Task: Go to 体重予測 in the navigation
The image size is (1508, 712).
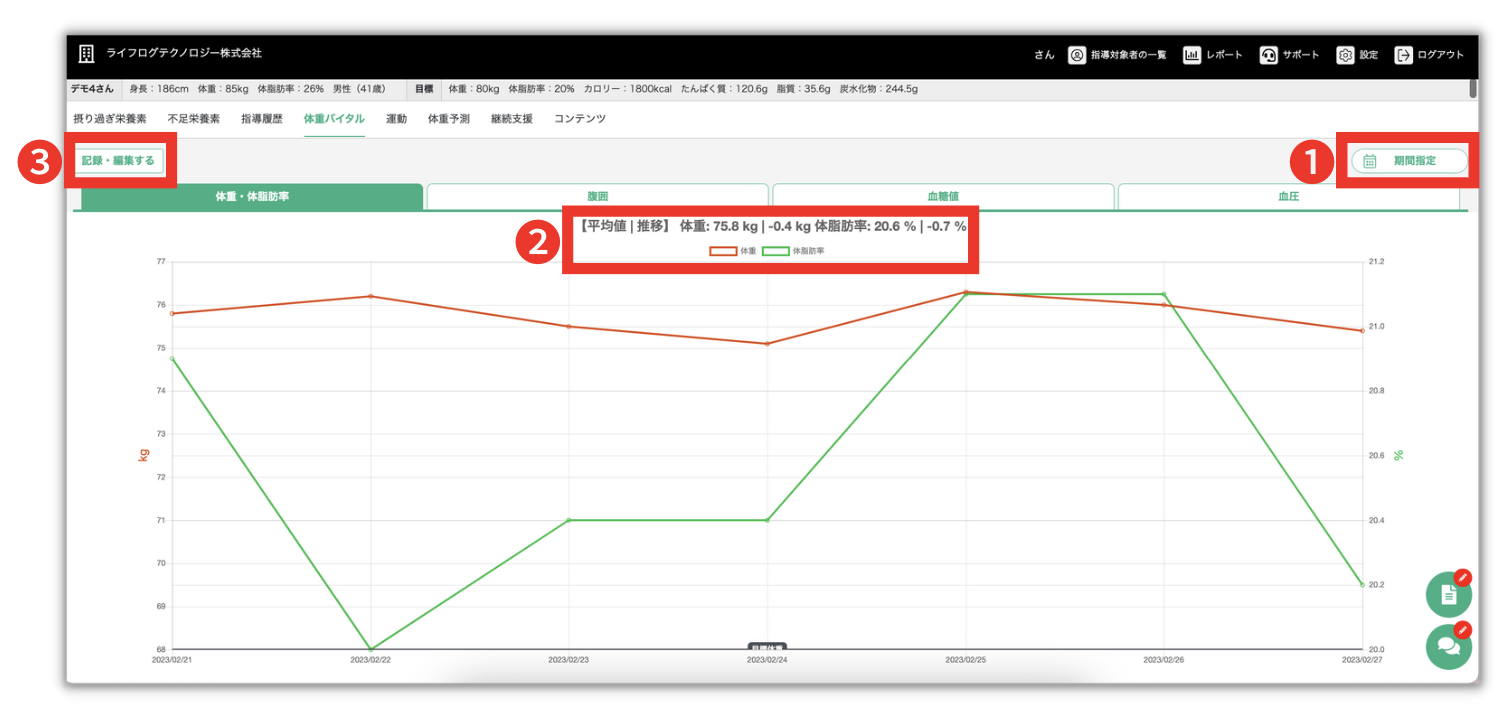Action: coord(449,119)
